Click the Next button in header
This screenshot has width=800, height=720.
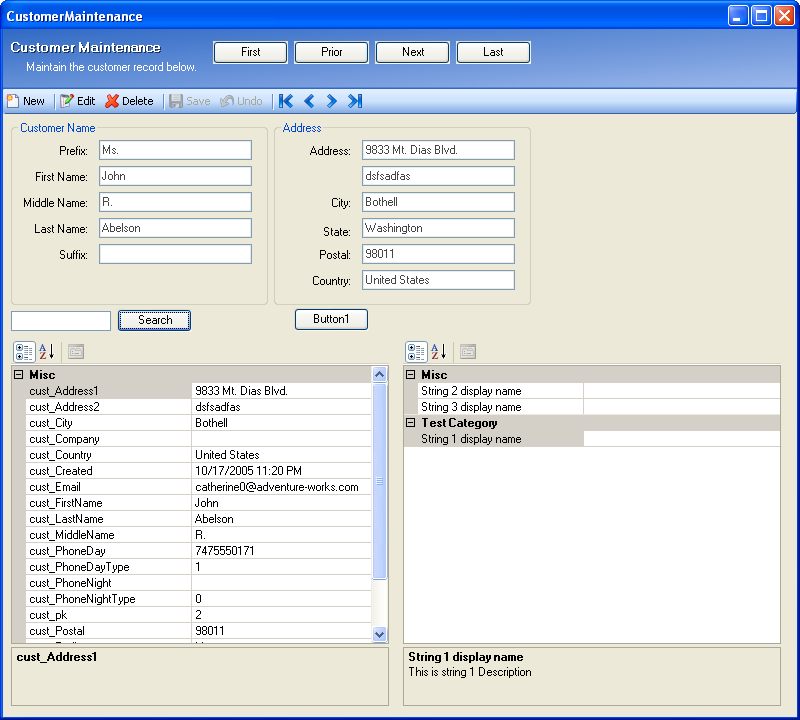click(412, 52)
